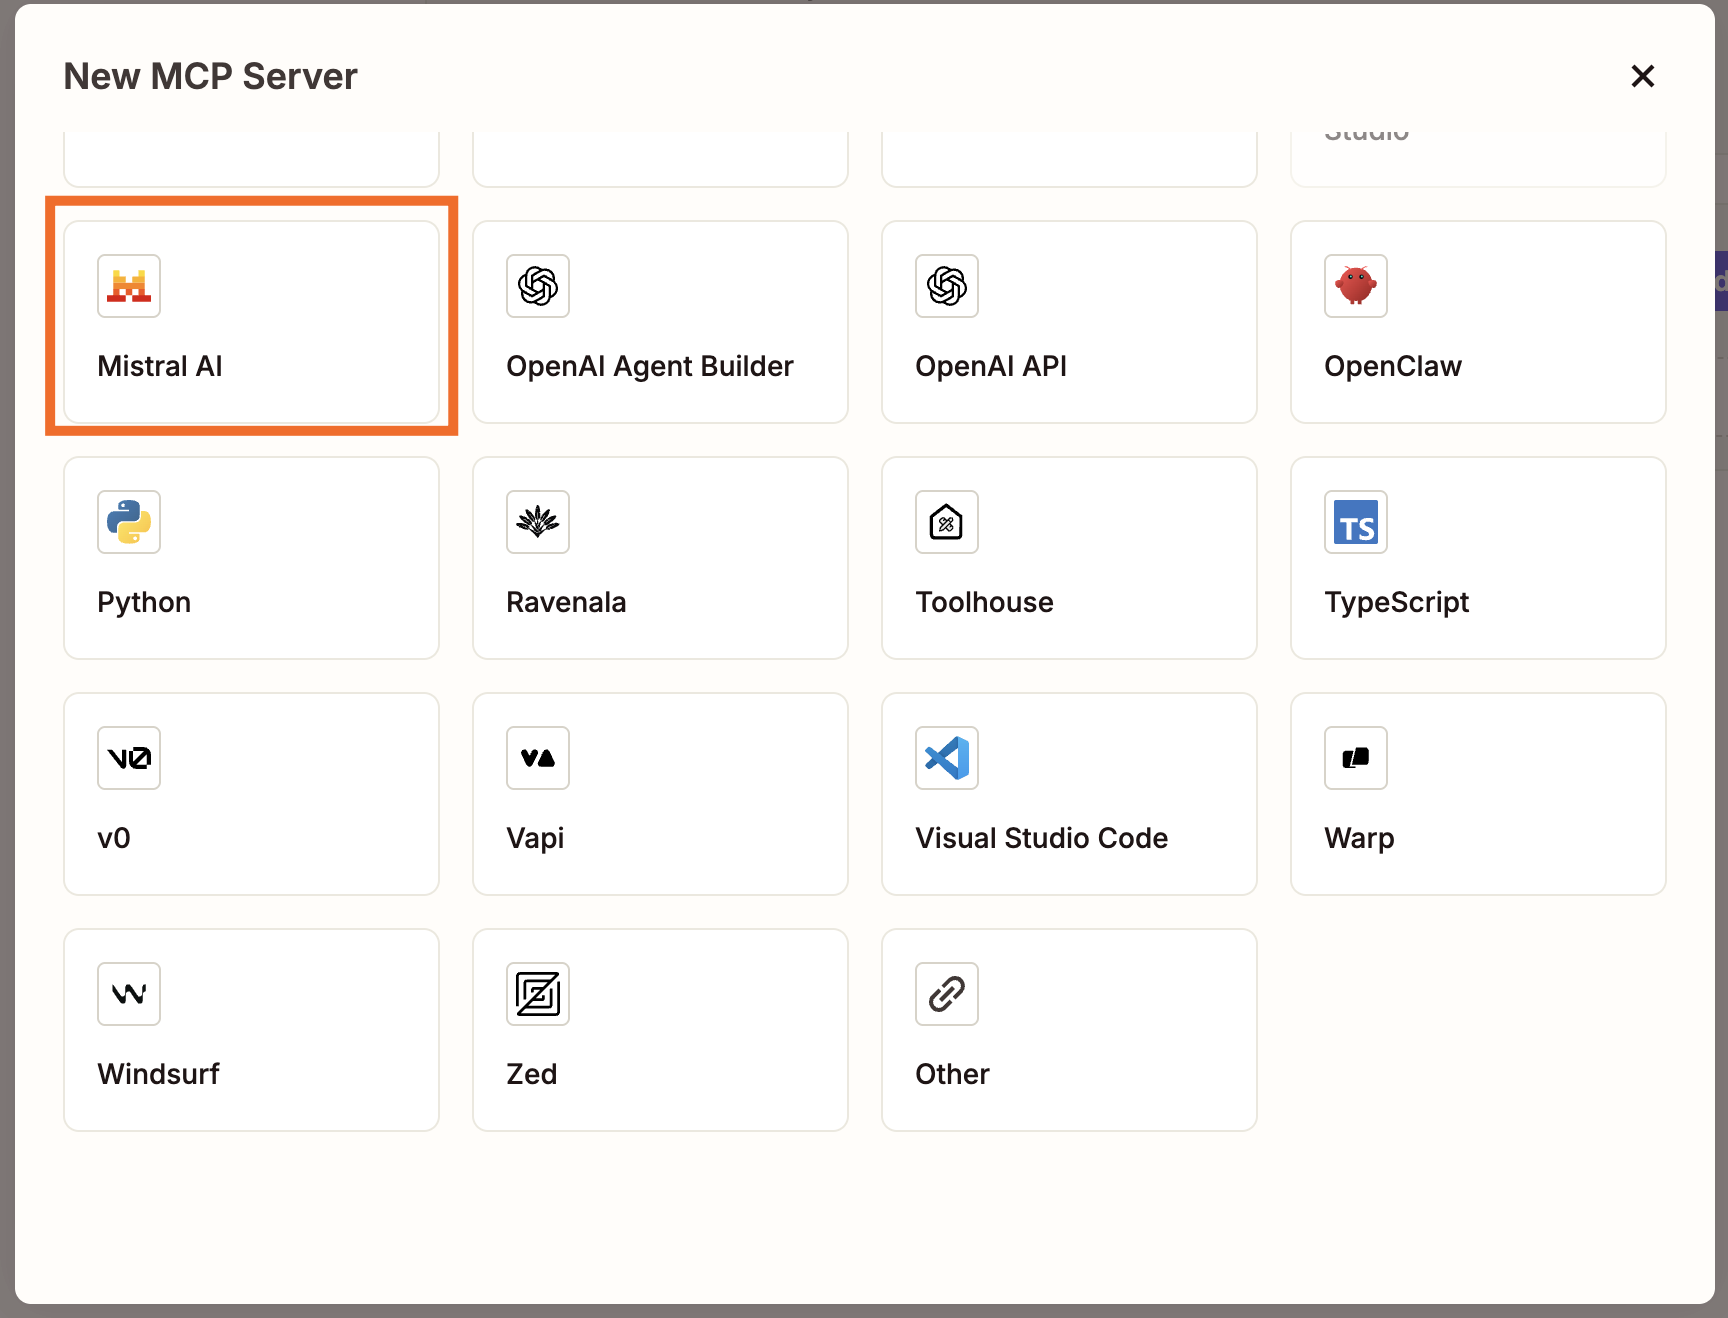Click the Zed editor logo icon
Image resolution: width=1728 pixels, height=1318 pixels.
coord(538,994)
